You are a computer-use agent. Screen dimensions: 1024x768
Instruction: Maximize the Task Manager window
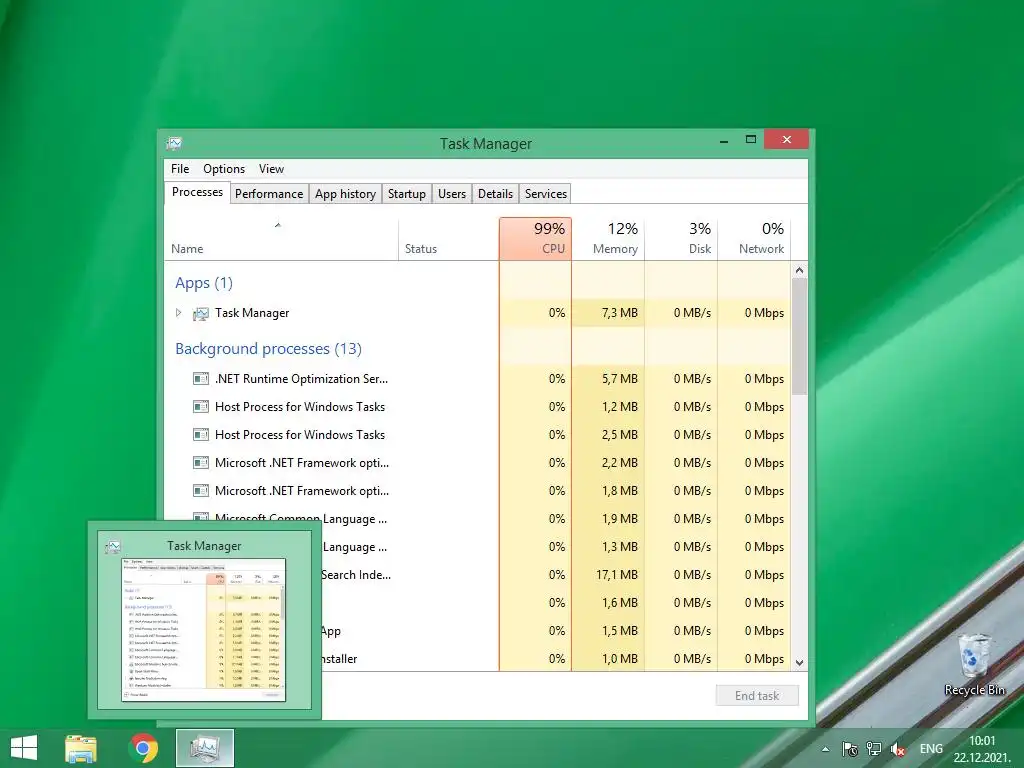point(751,140)
